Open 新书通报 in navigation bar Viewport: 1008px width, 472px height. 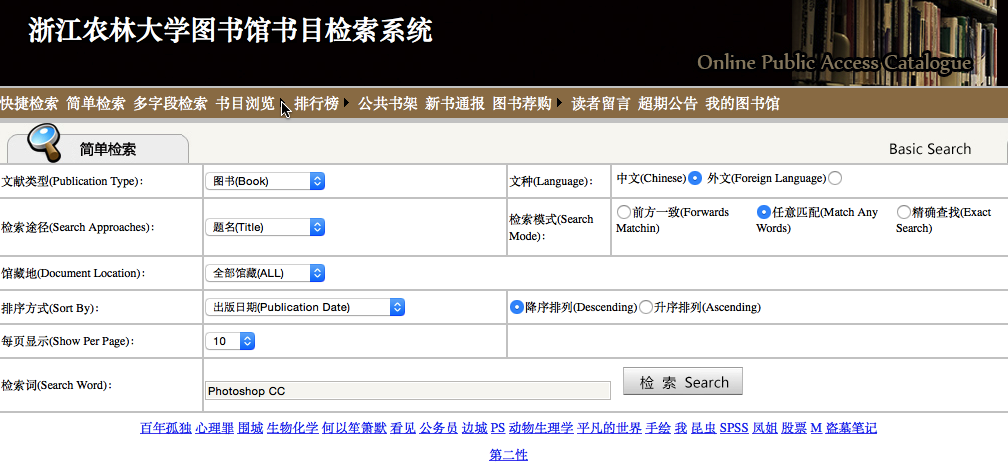(x=455, y=103)
